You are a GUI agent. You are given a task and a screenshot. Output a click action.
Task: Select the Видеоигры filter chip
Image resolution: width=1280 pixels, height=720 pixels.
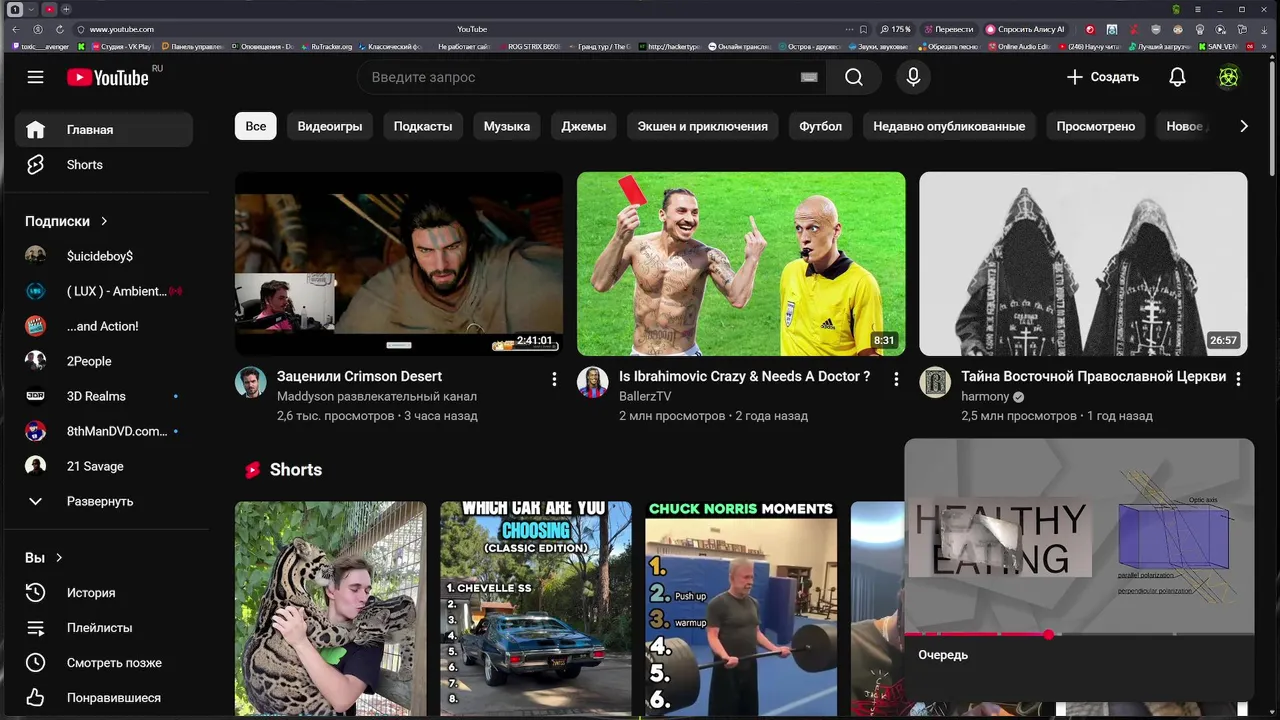click(330, 126)
